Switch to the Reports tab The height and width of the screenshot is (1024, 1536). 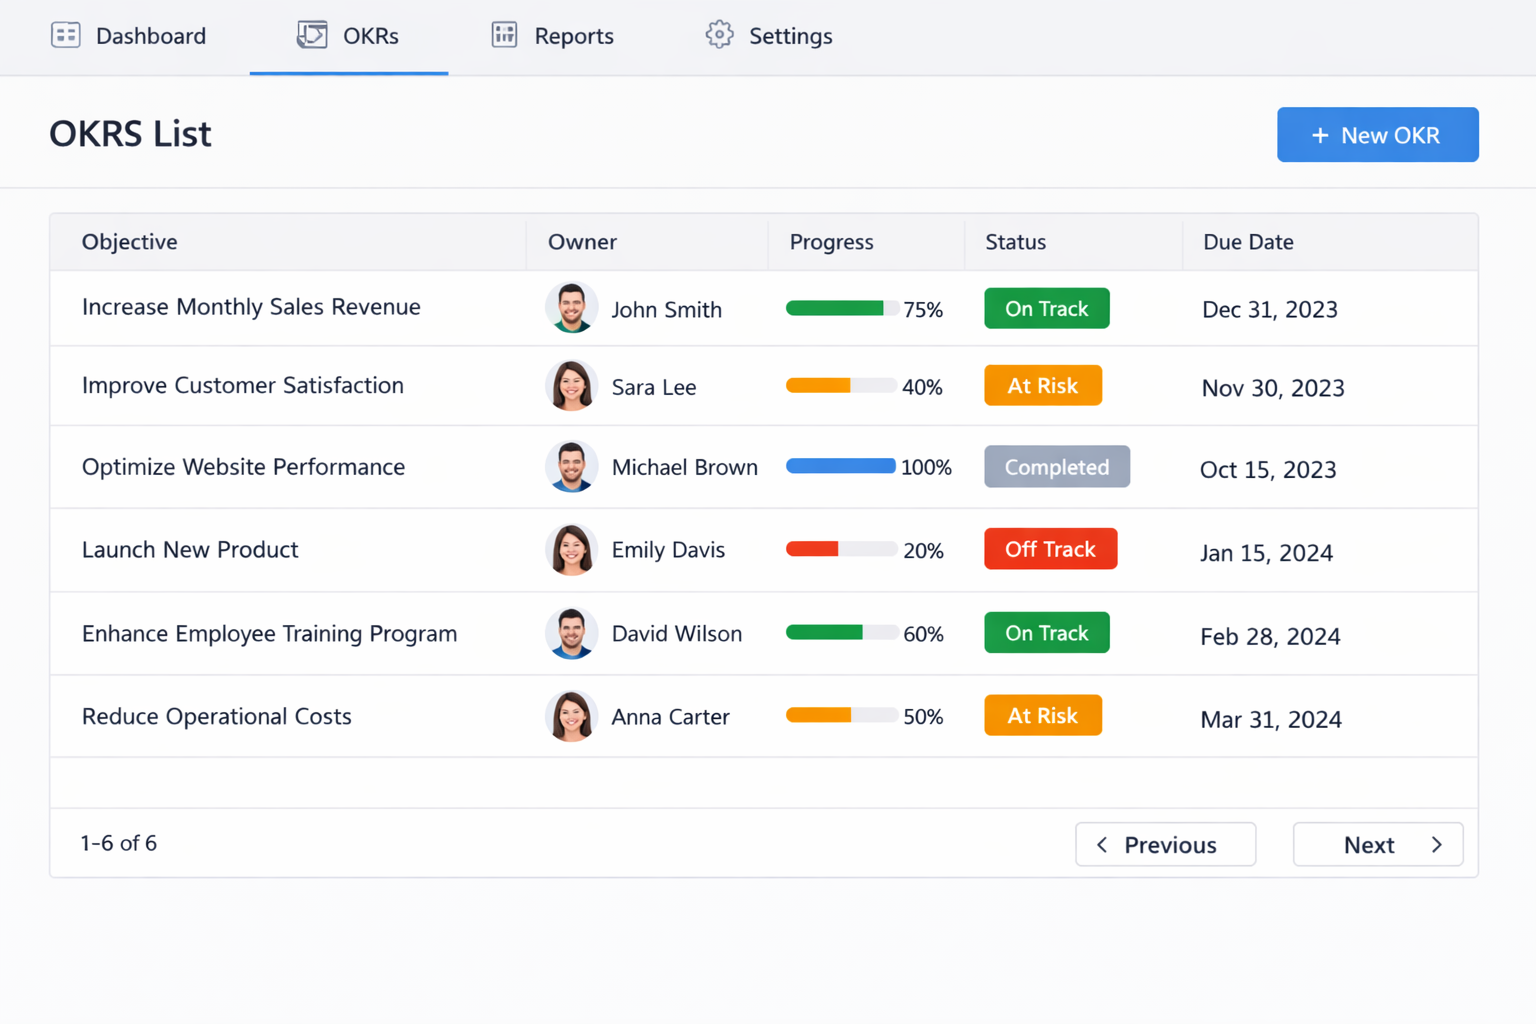(x=552, y=35)
